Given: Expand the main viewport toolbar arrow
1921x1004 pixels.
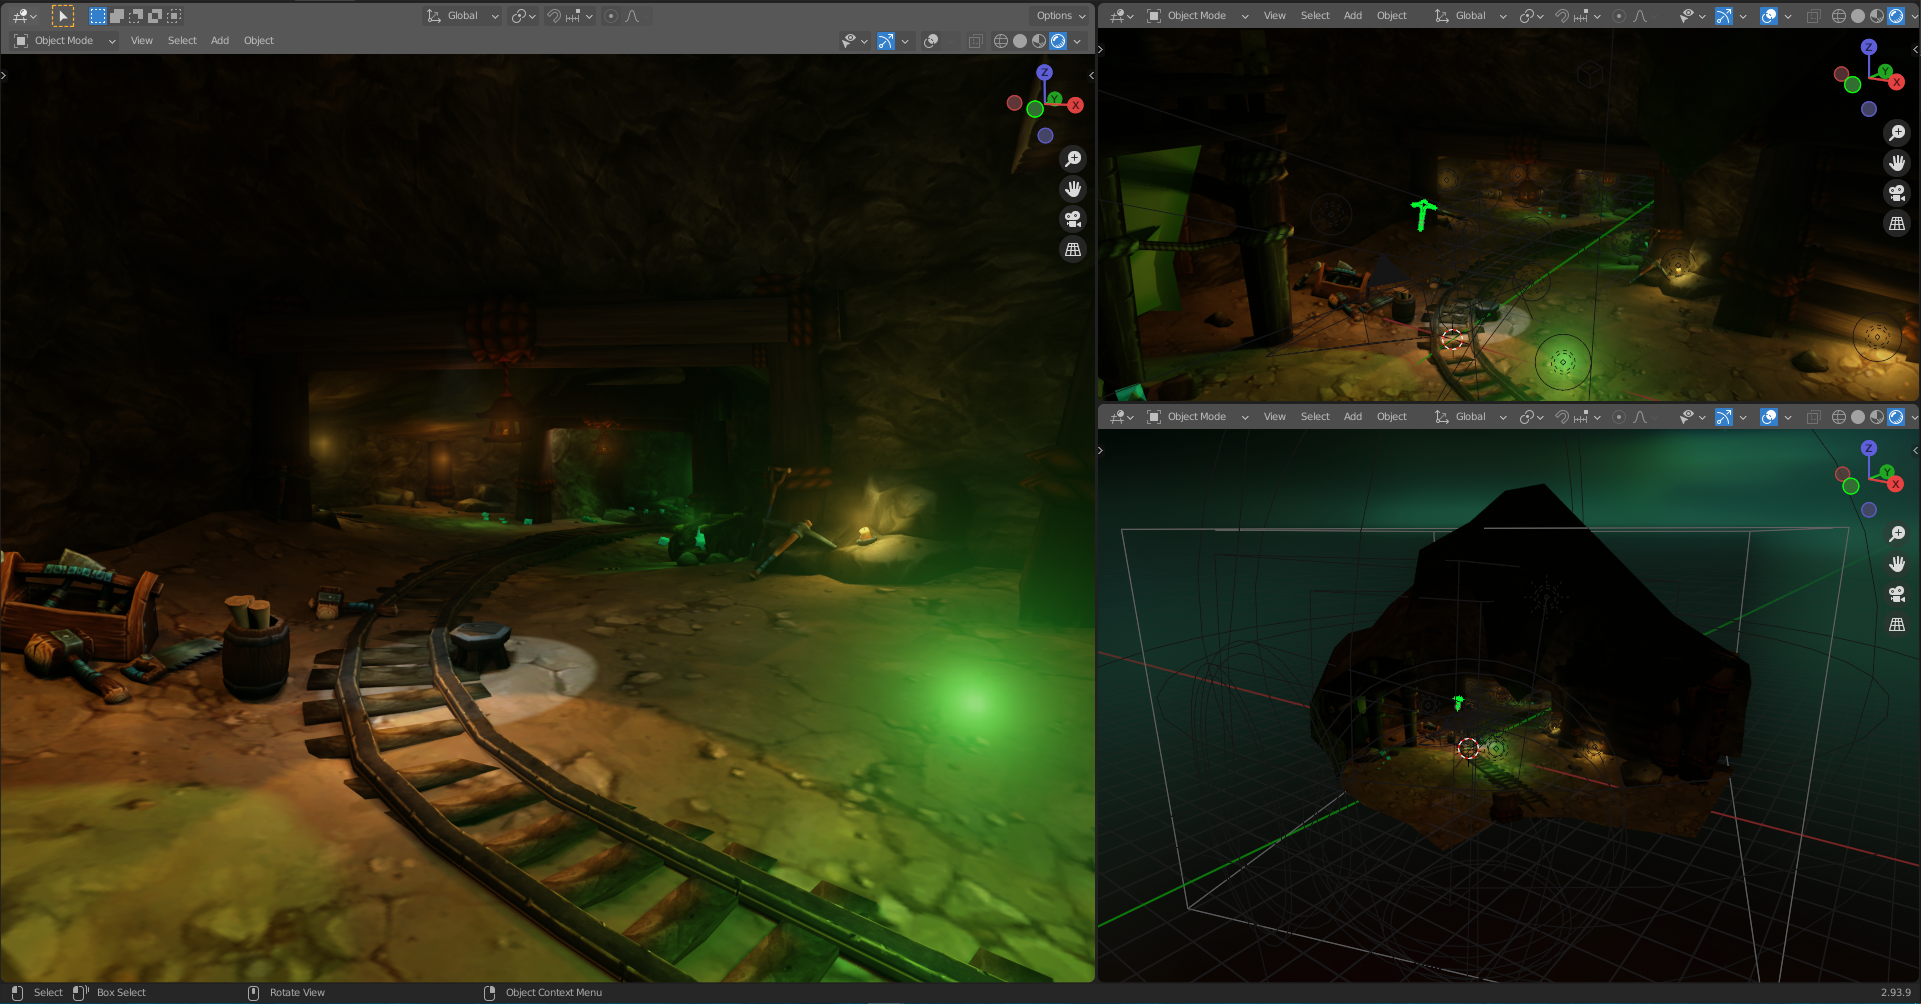Looking at the screenshot, I should tap(4, 75).
